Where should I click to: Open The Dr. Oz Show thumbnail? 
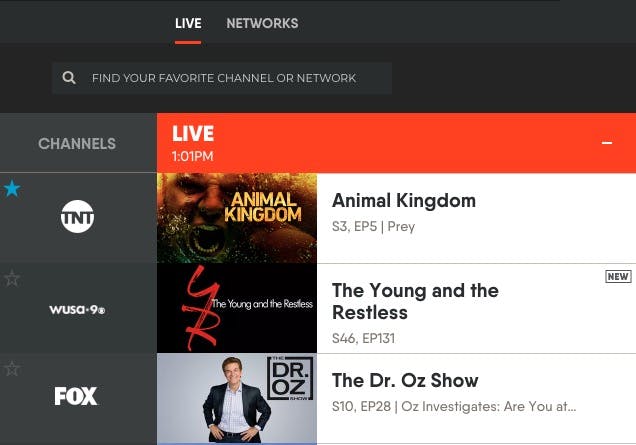[x=237, y=398]
